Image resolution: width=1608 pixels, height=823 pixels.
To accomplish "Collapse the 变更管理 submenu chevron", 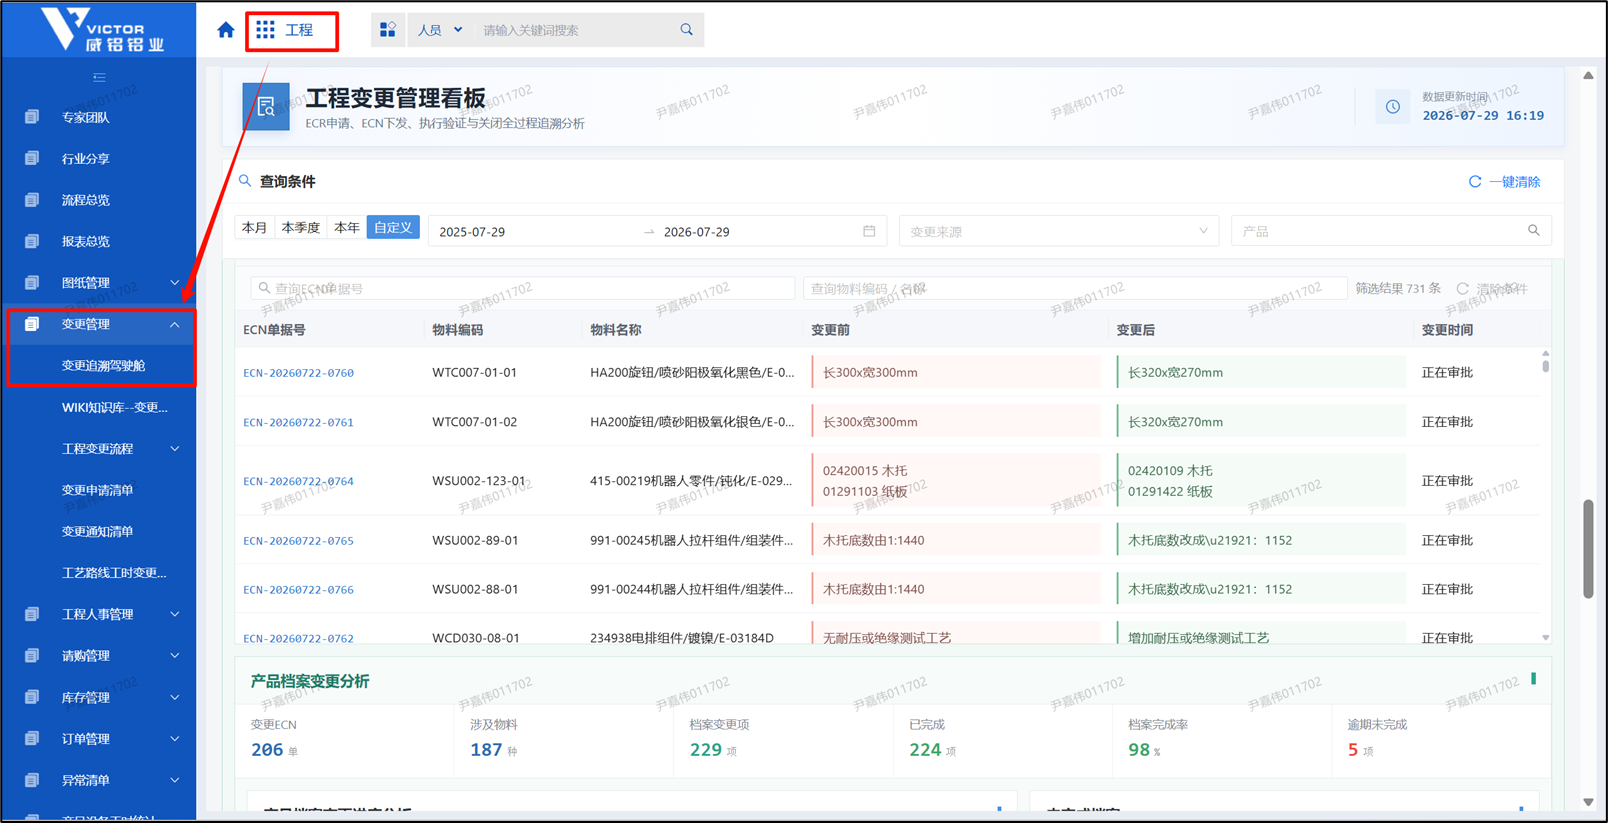I will click(175, 324).
